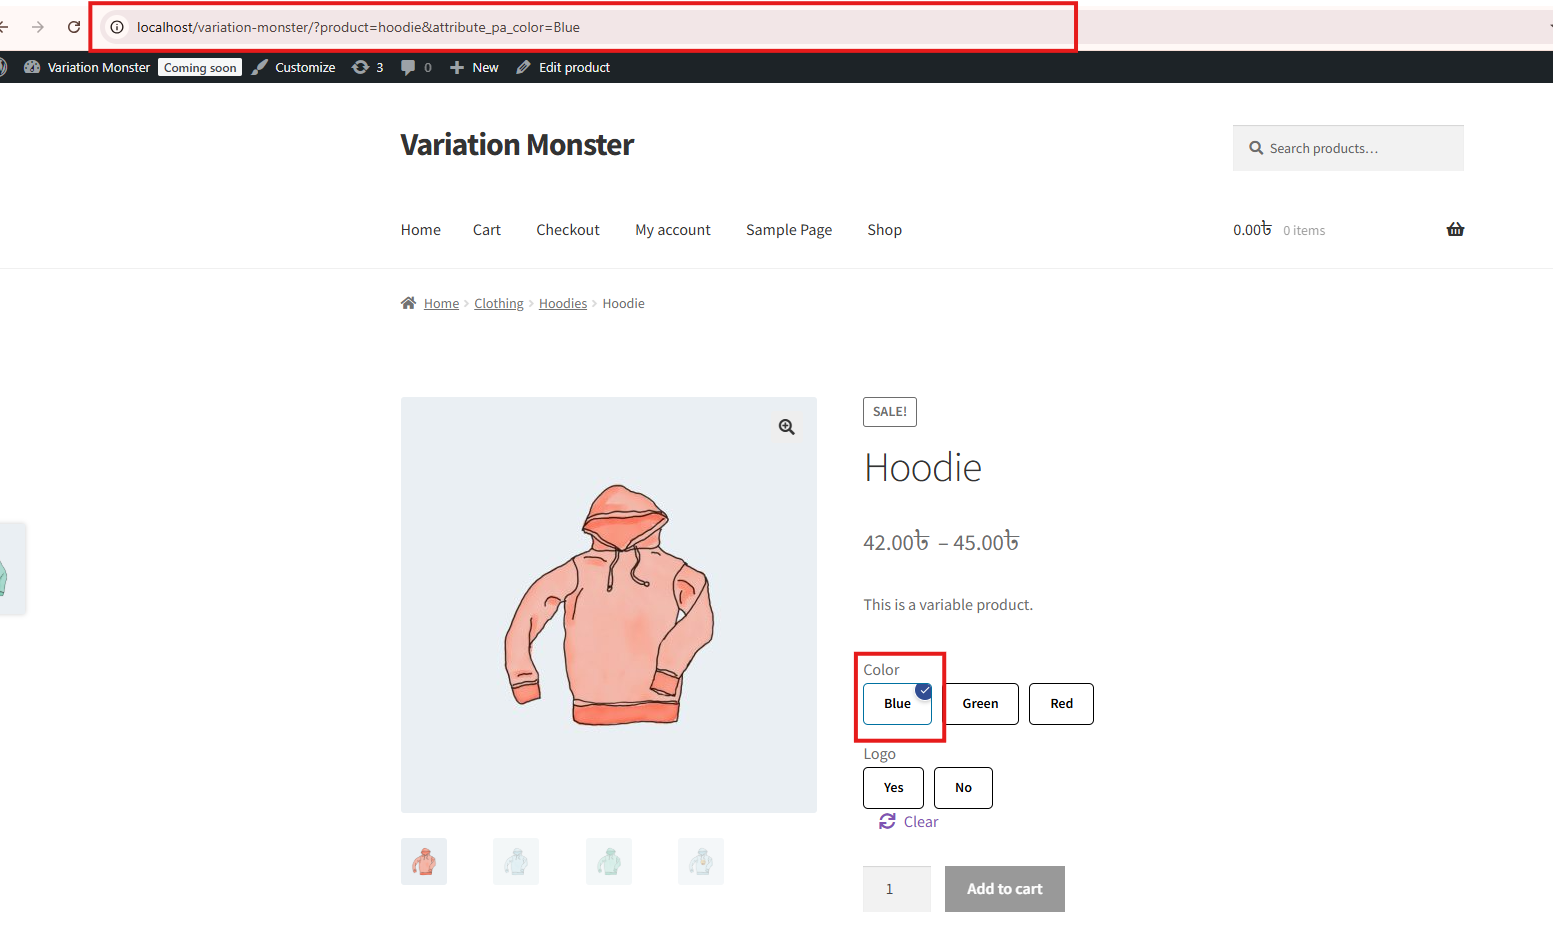The height and width of the screenshot is (937, 1553).
Task: Choose Red color variation
Action: coord(1061,704)
